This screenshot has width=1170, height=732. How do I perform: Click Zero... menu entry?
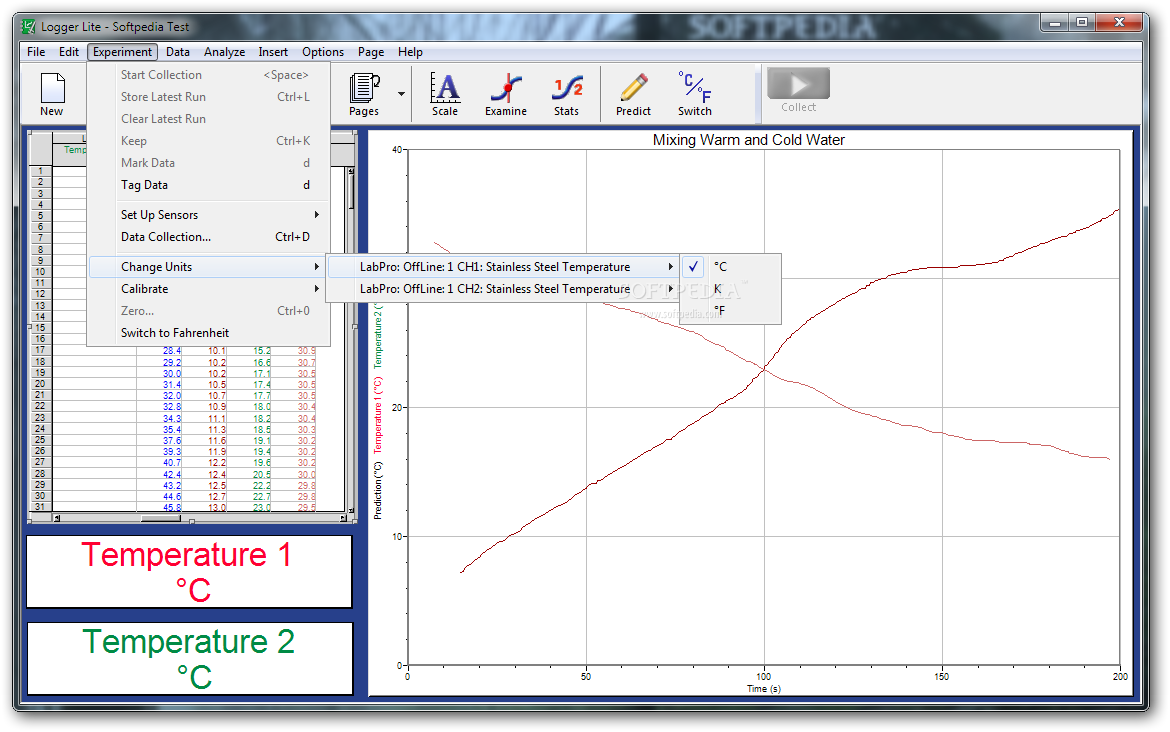(x=208, y=311)
